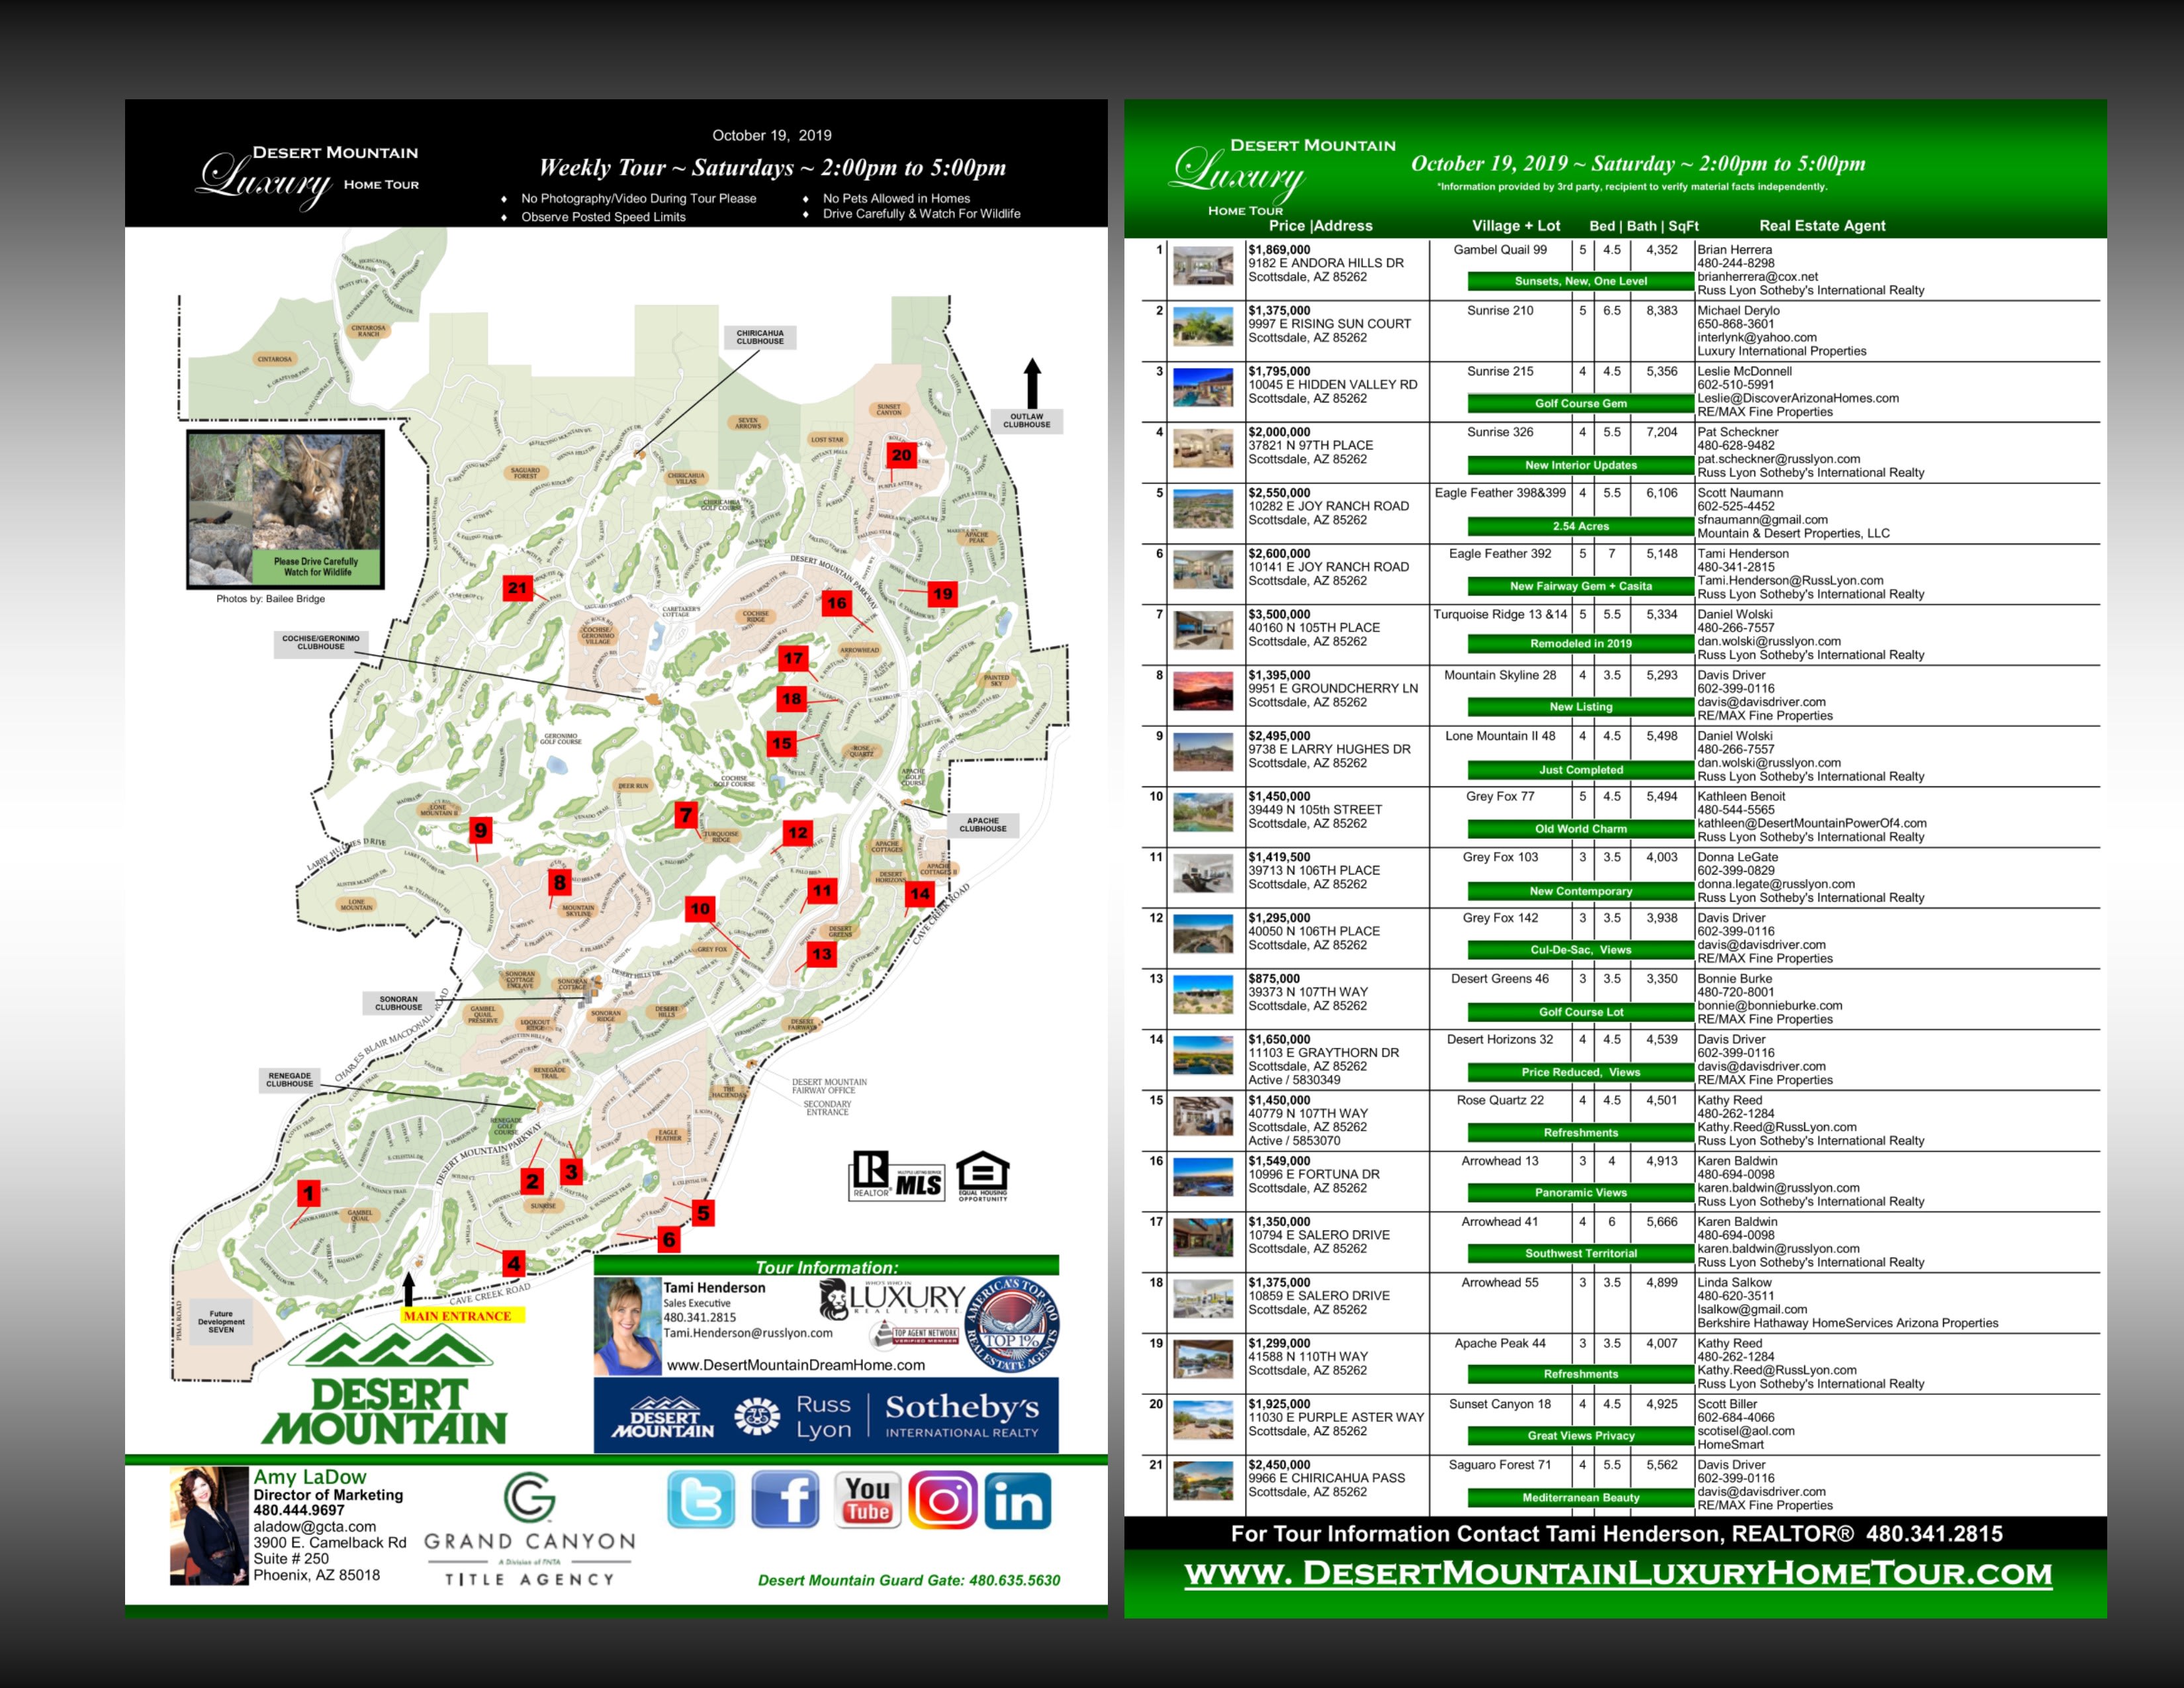The image size is (2184, 1688).
Task: Open the bobcat wildlife photo on the map
Action: [x=286, y=509]
